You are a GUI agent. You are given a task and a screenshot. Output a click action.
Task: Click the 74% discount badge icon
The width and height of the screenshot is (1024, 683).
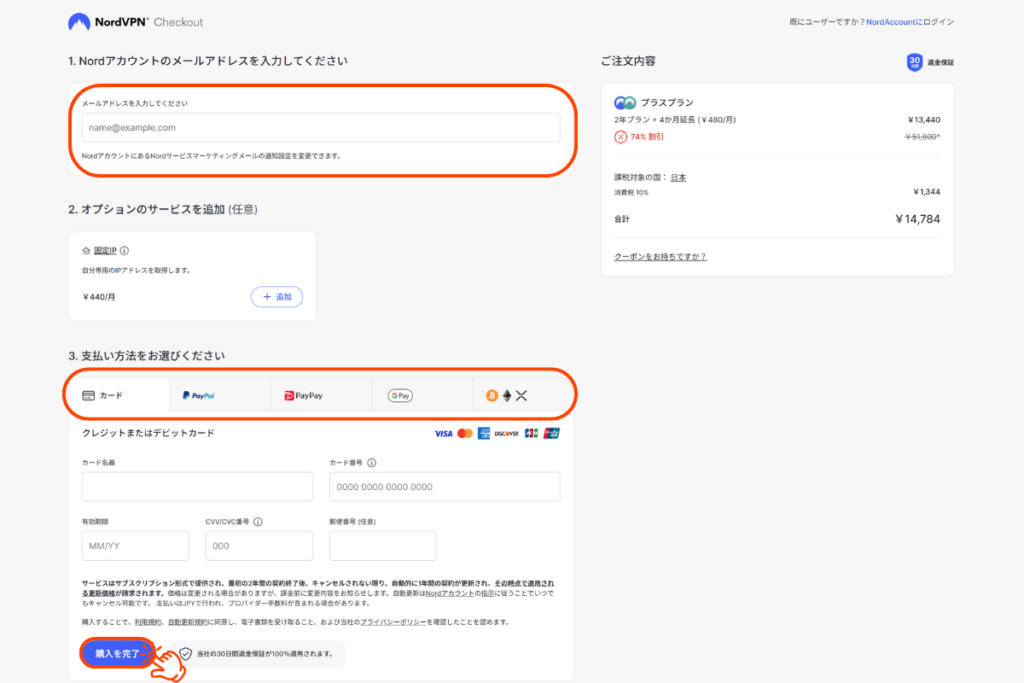point(620,136)
